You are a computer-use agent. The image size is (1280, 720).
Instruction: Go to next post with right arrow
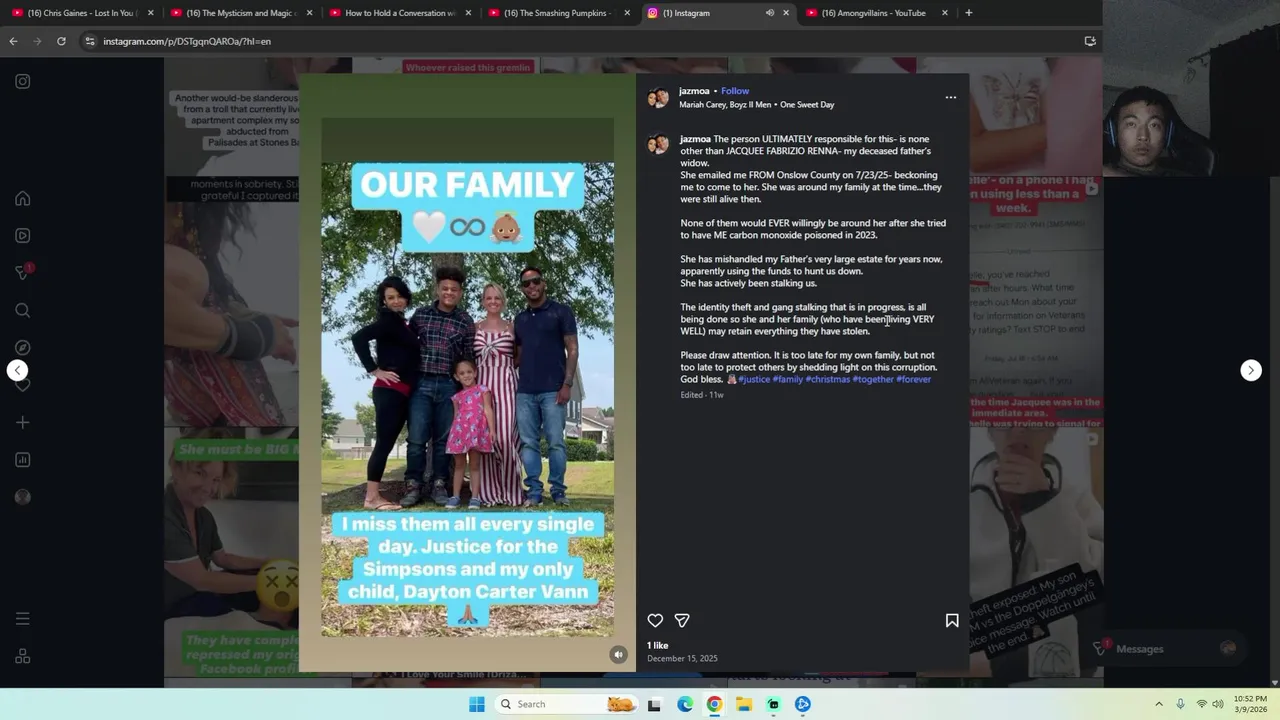pos(1251,370)
